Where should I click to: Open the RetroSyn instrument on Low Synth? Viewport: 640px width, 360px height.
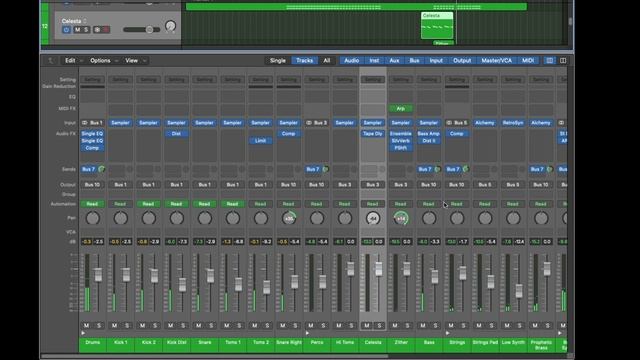513,123
